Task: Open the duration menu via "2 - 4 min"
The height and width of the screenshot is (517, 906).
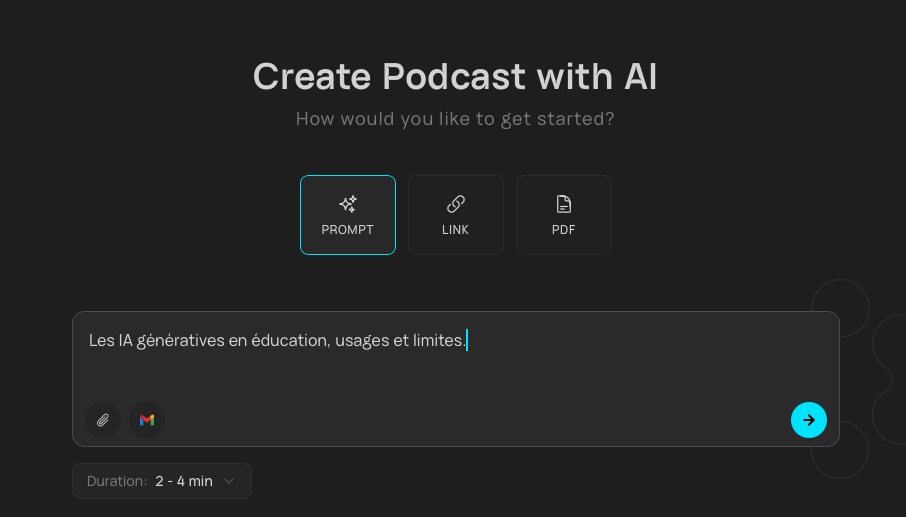Action: [184, 481]
